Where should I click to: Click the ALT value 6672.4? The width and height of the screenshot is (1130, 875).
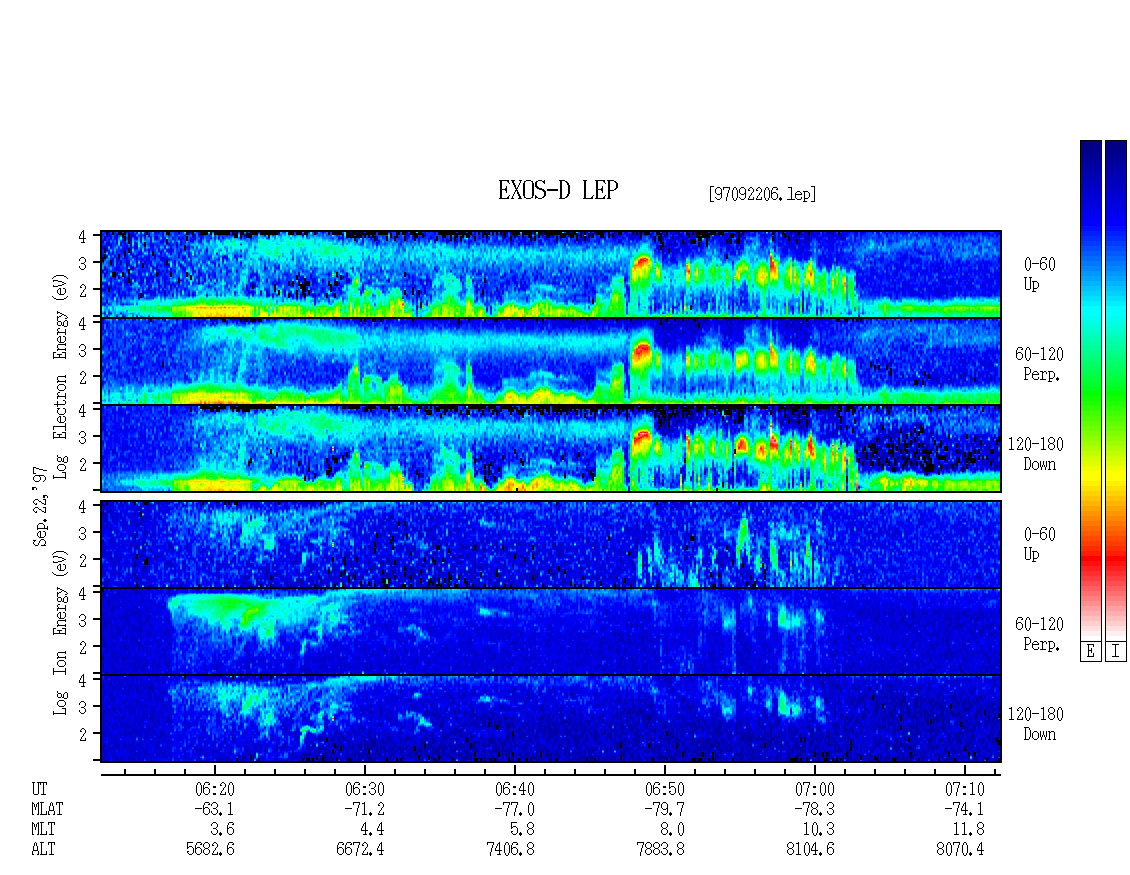pyautogui.click(x=360, y=850)
